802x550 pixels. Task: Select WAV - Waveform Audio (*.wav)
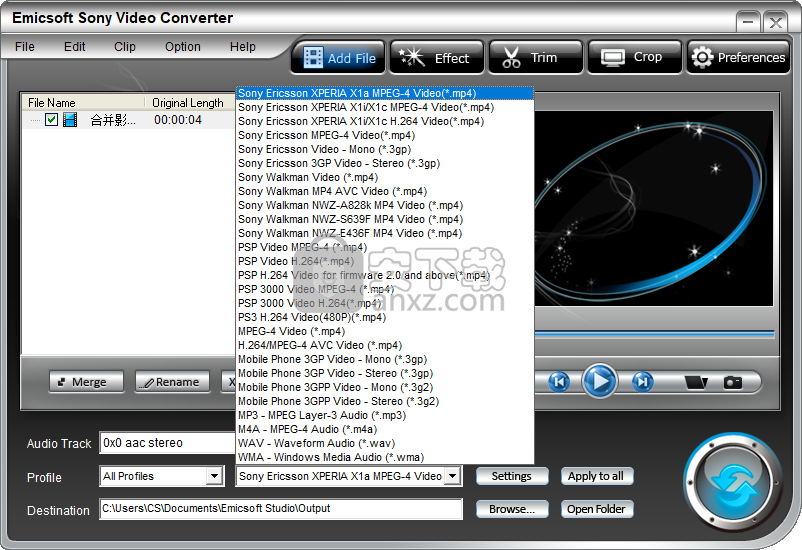tap(385, 443)
